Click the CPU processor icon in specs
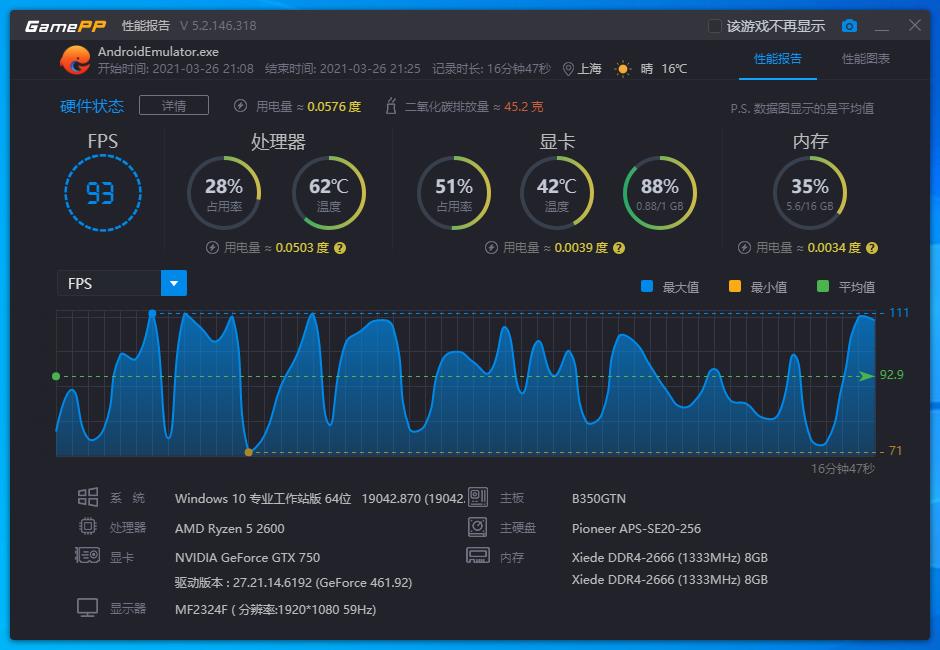The height and width of the screenshot is (650, 940). tap(89, 528)
